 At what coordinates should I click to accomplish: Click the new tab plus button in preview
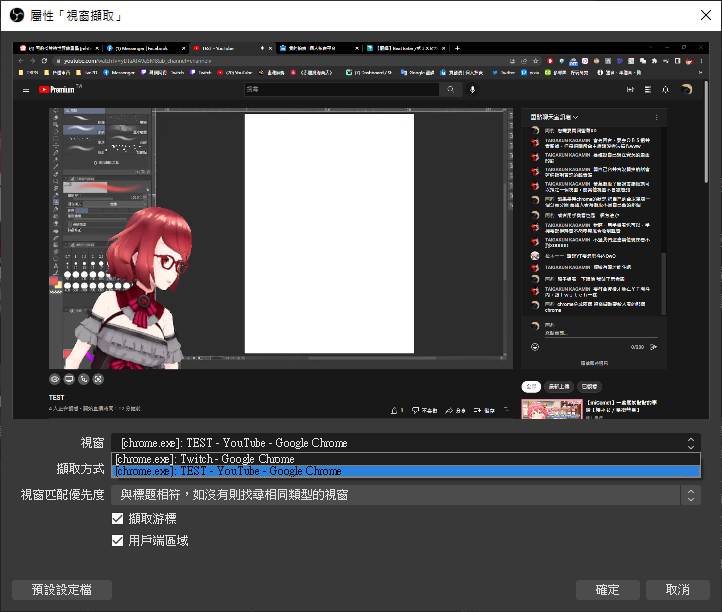point(457,48)
